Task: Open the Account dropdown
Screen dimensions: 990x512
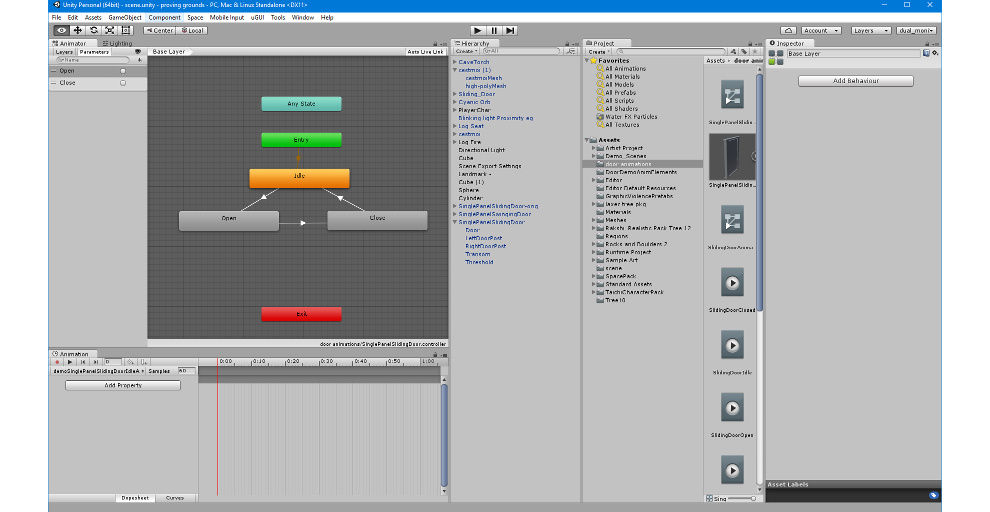Action: point(821,30)
